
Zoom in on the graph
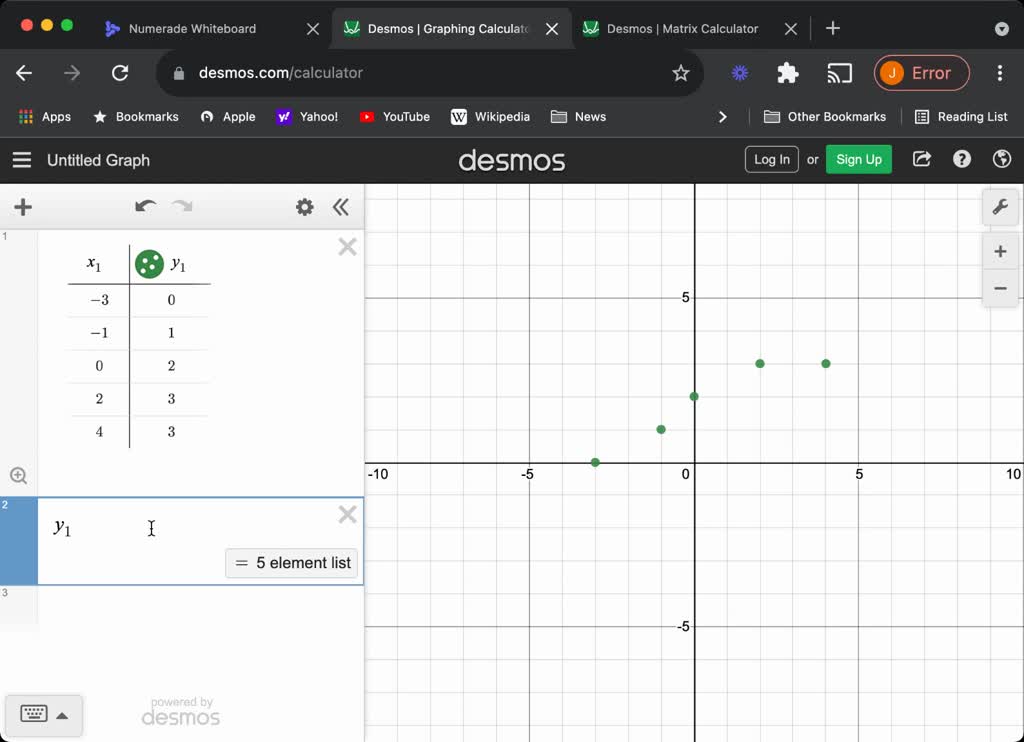click(999, 252)
